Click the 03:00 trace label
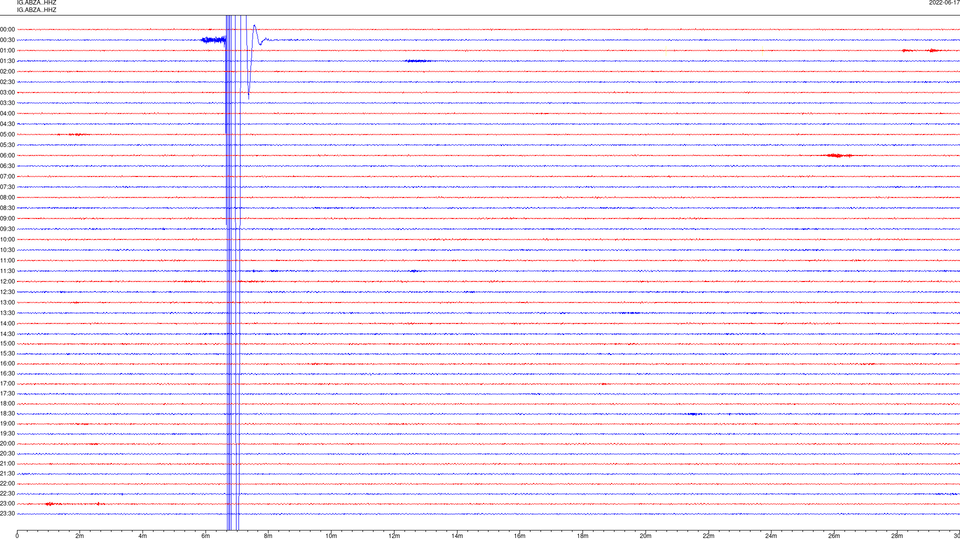Image resolution: width=960 pixels, height=540 pixels. coord(7,92)
